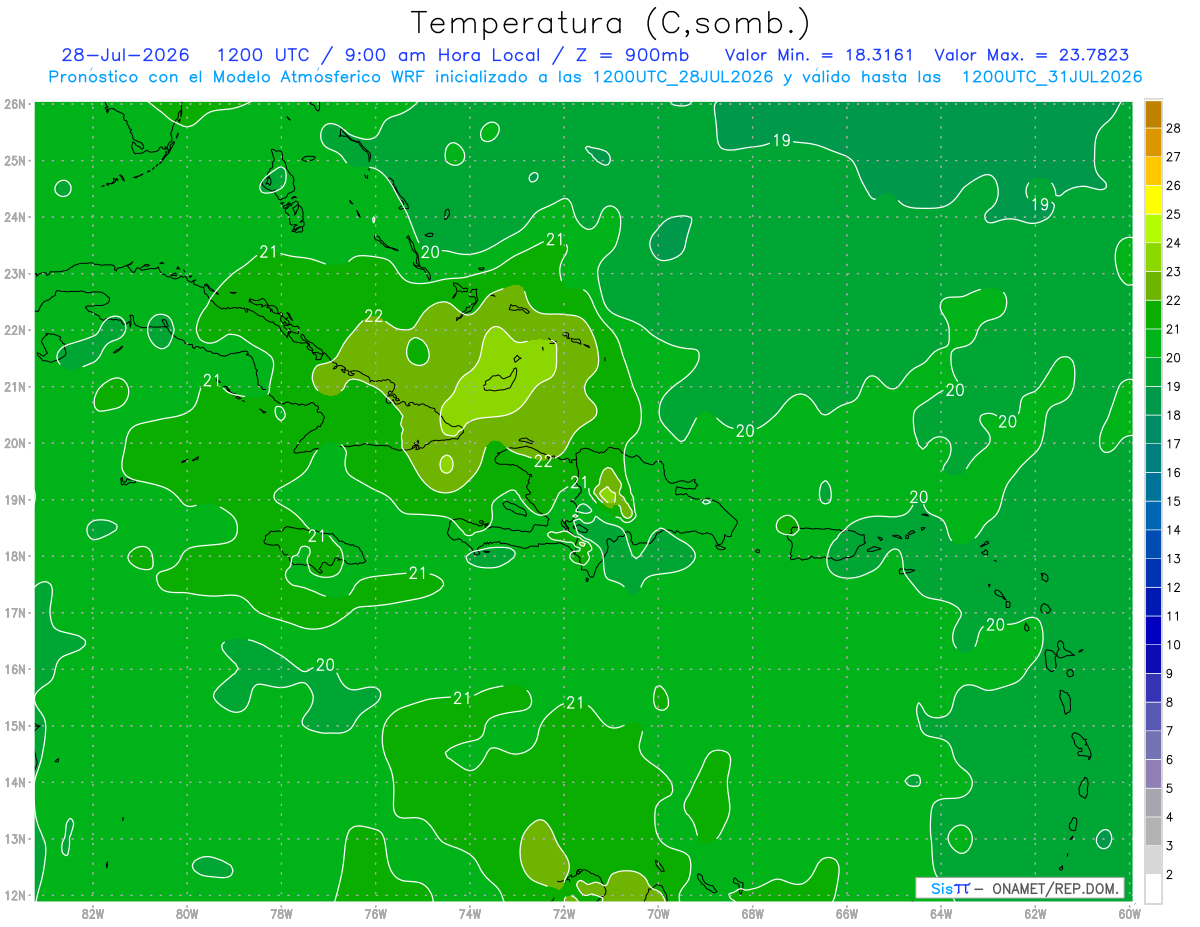Click the 78W longitude label
This screenshot has height=927, width=1200.
click(x=281, y=913)
